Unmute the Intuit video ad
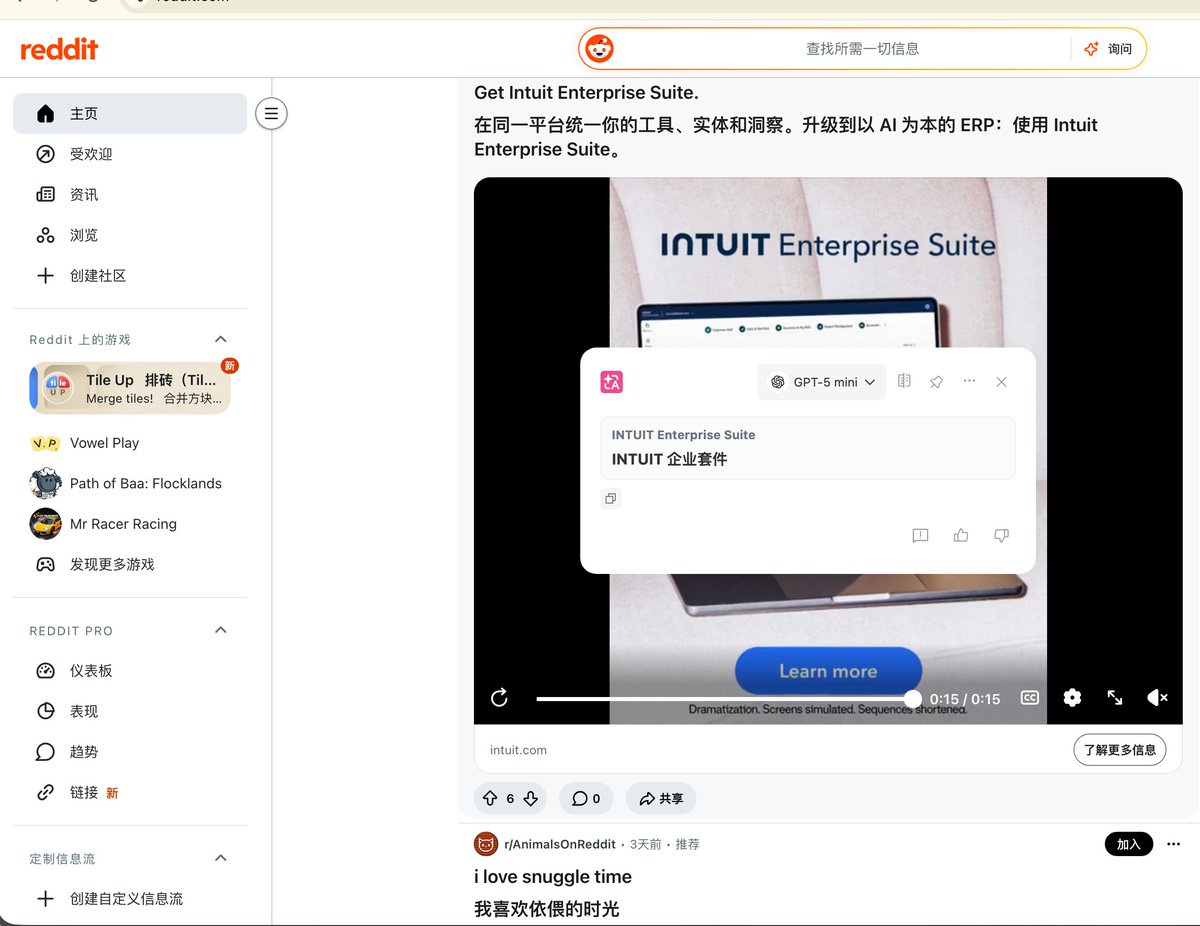The image size is (1200, 926). tap(1157, 698)
